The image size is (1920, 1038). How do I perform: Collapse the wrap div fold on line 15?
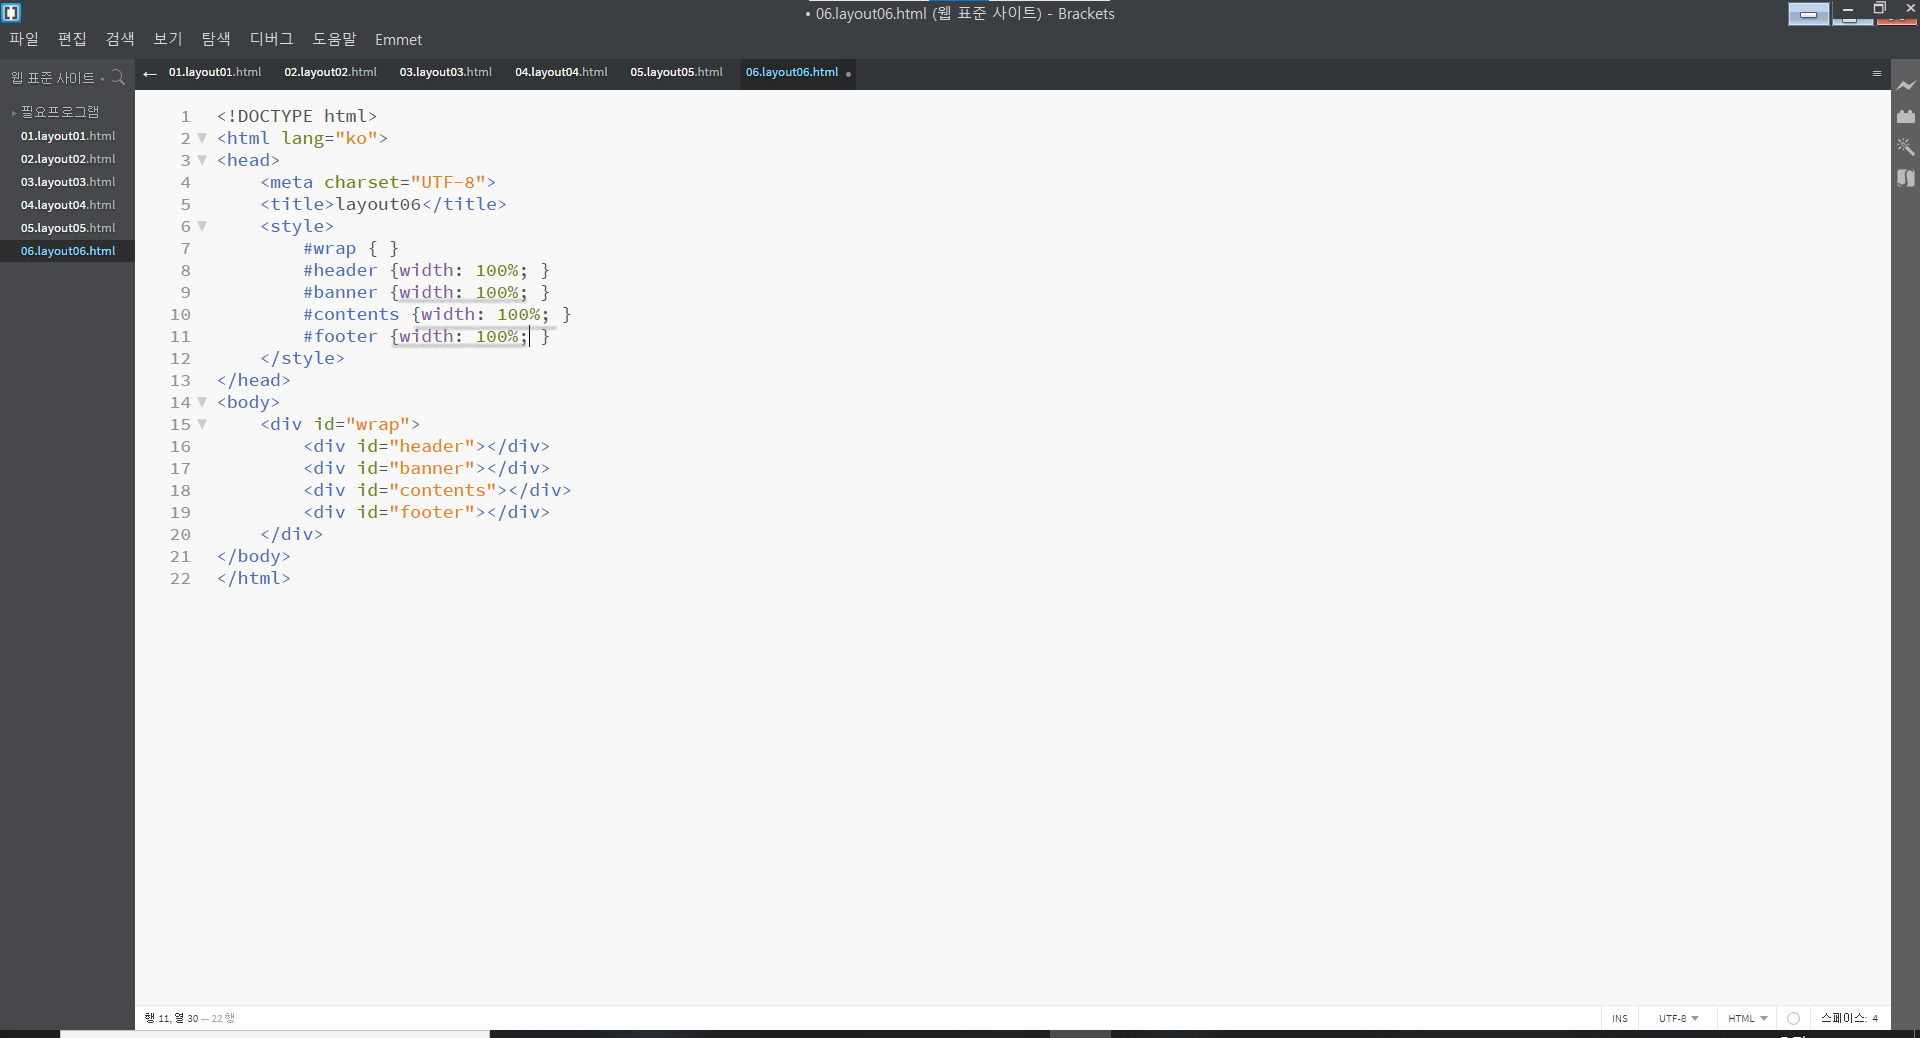click(202, 424)
